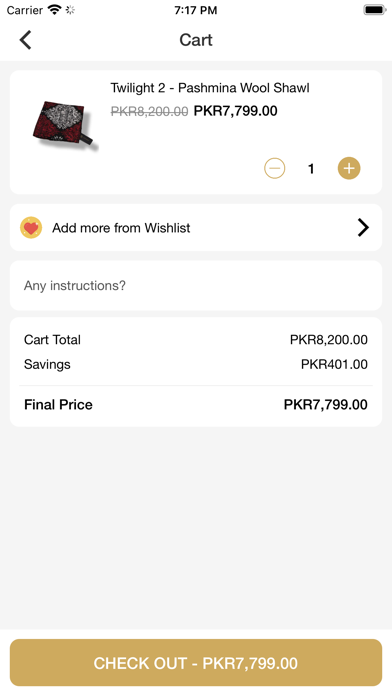
Task: Tap the Savings PKR401.00 amount
Action: (334, 364)
